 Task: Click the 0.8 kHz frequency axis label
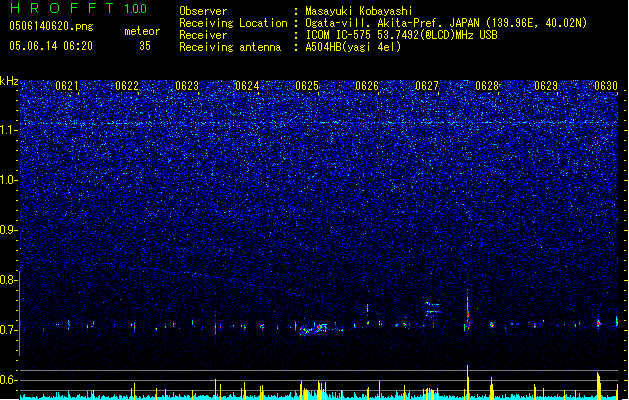coord(9,280)
